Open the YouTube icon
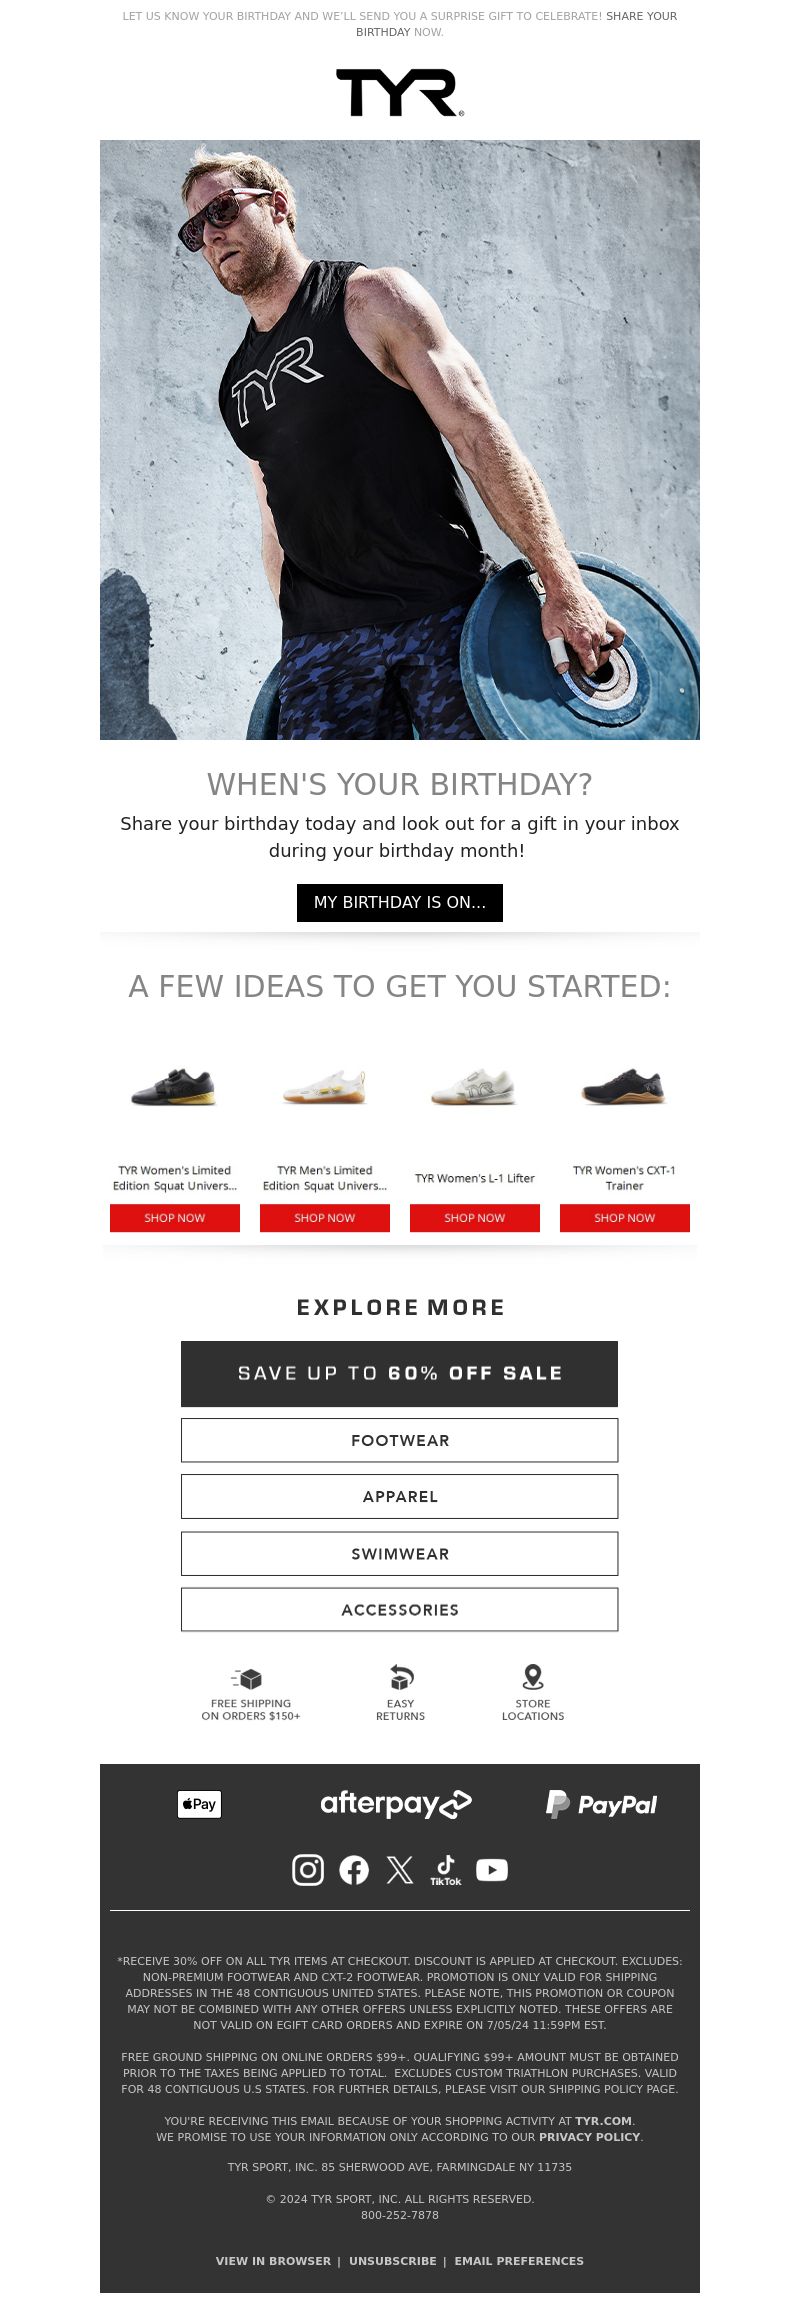 pyautogui.click(x=492, y=1869)
